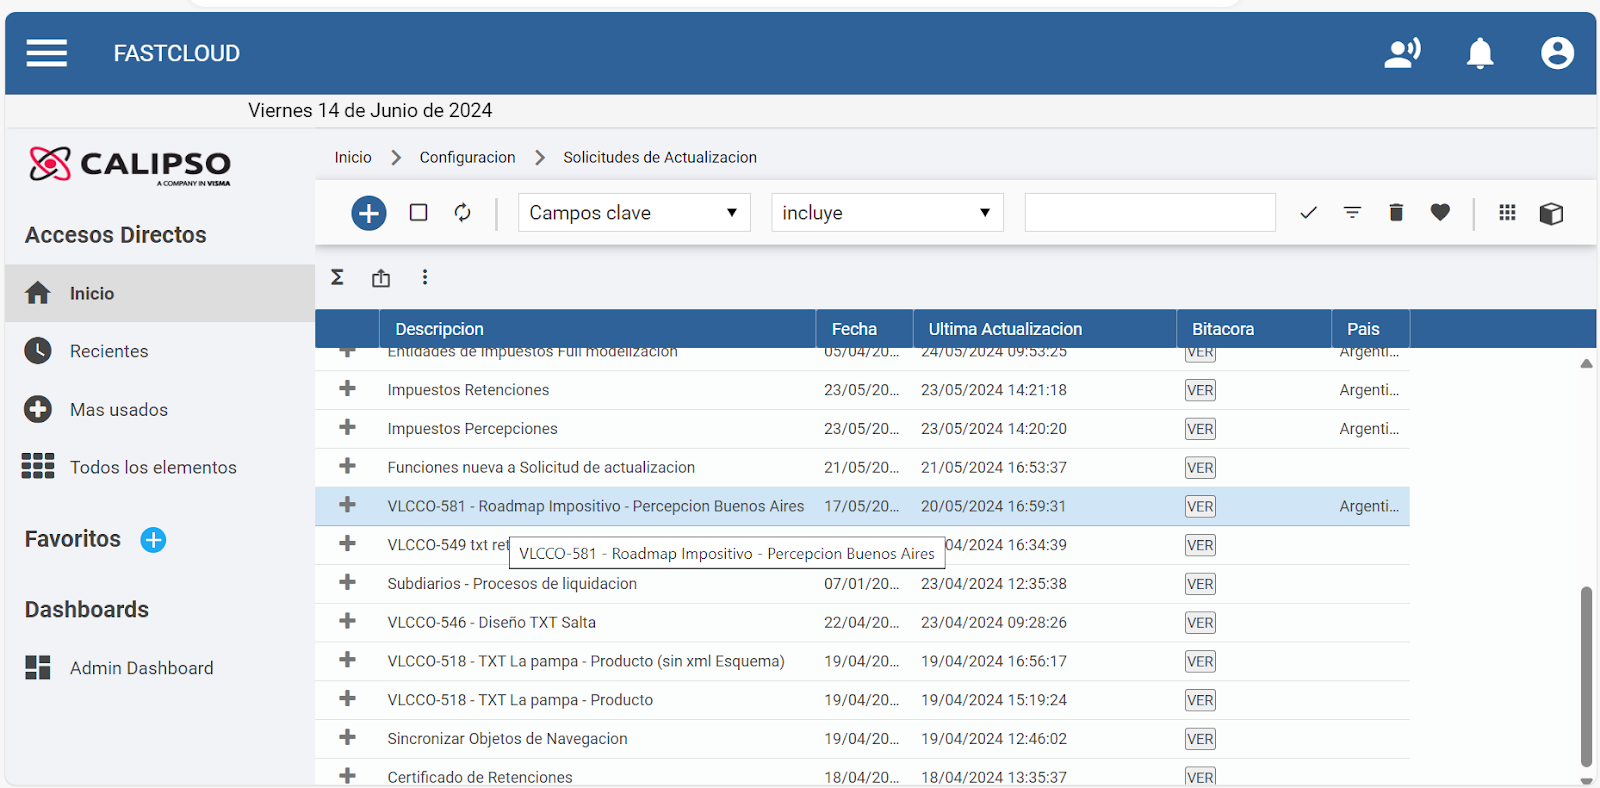The width and height of the screenshot is (1600, 788).
Task: Open more options vertical dots
Action: coord(425,277)
